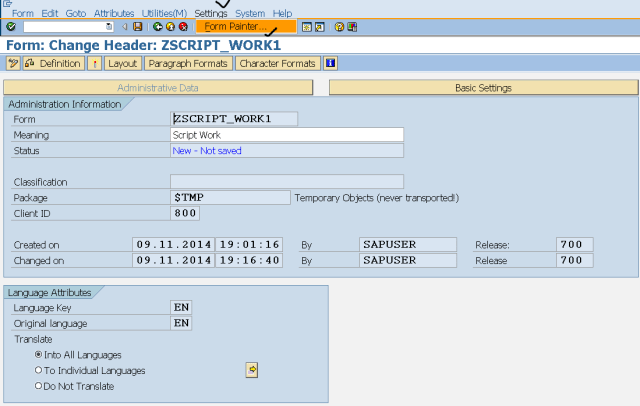Switch to Basic Settings tab
Image resolution: width=640 pixels, height=406 pixels.
point(483,88)
